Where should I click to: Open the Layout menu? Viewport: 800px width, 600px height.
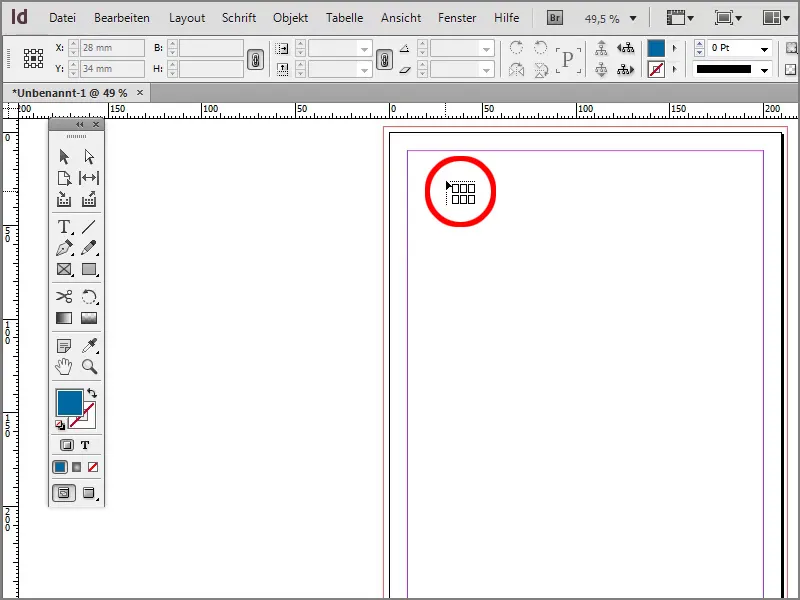click(x=187, y=18)
